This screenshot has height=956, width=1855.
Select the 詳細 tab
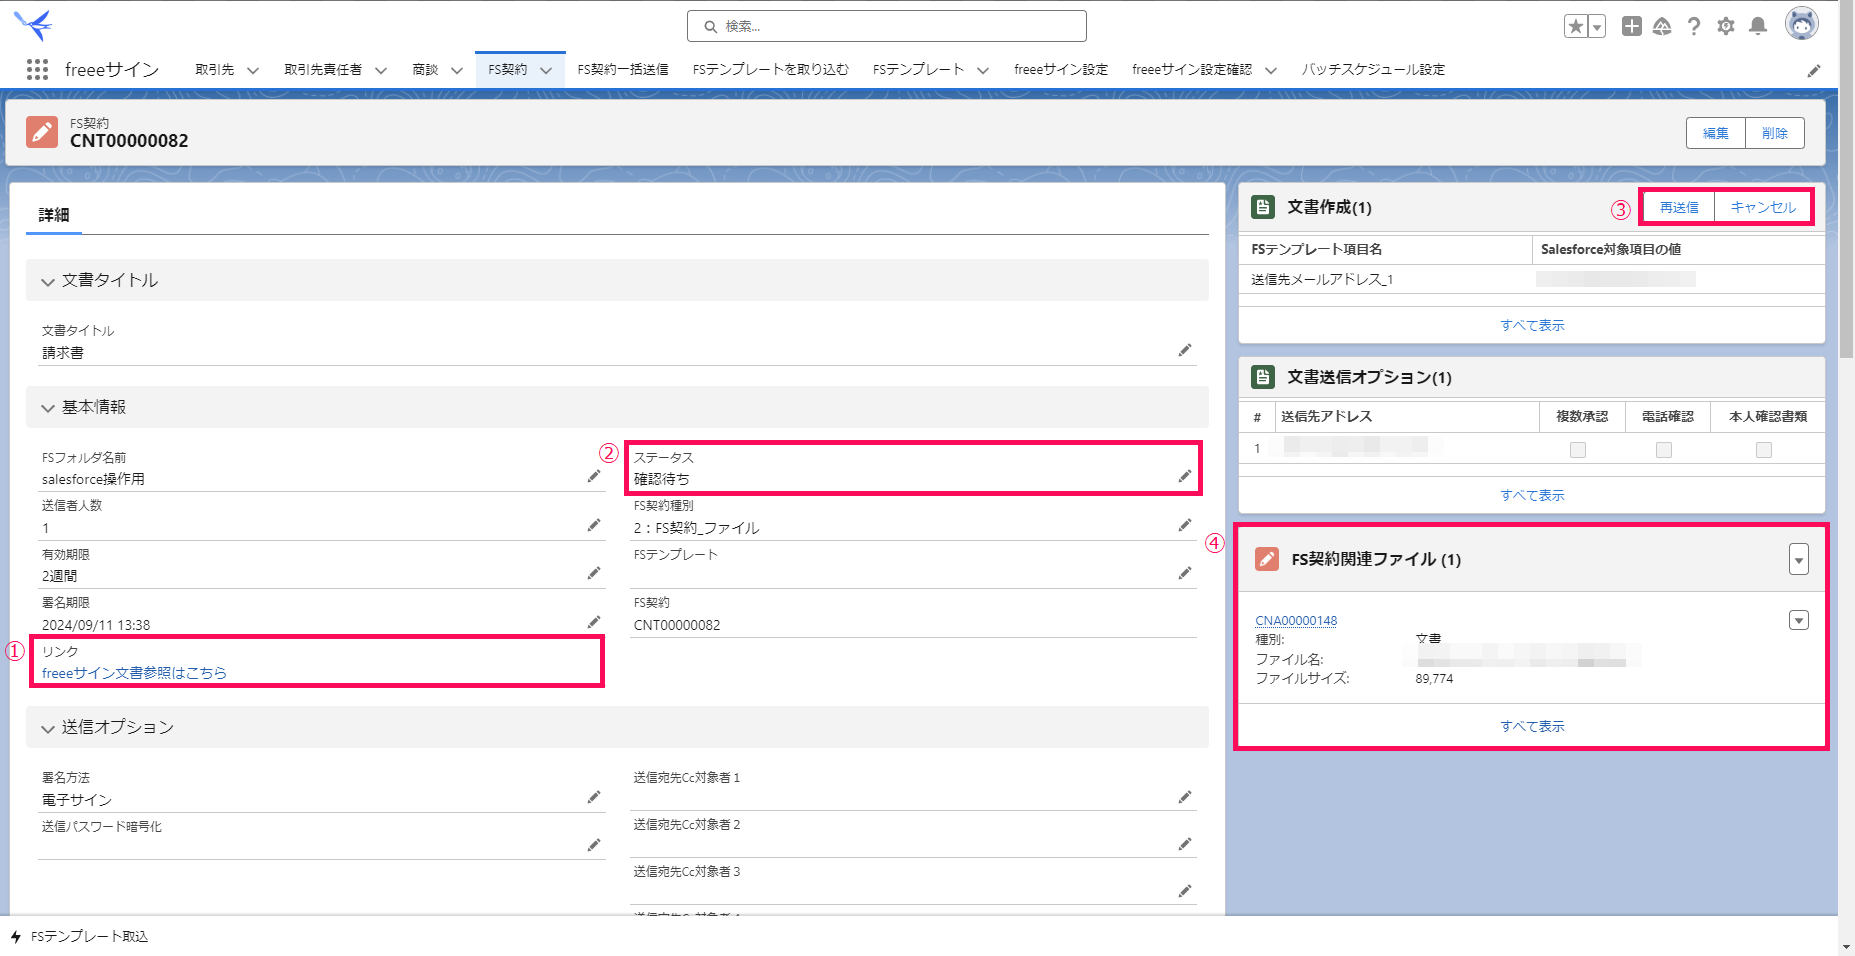(x=54, y=215)
